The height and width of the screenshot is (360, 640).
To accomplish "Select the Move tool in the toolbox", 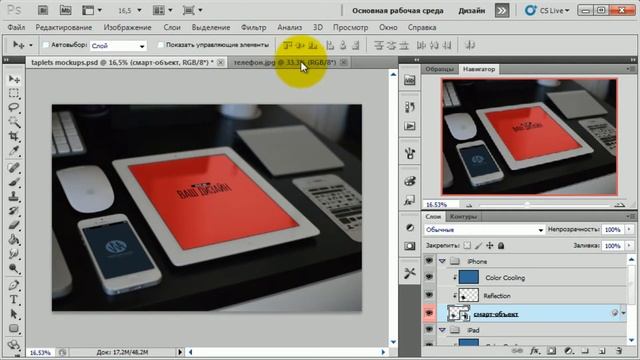I will tap(14, 79).
